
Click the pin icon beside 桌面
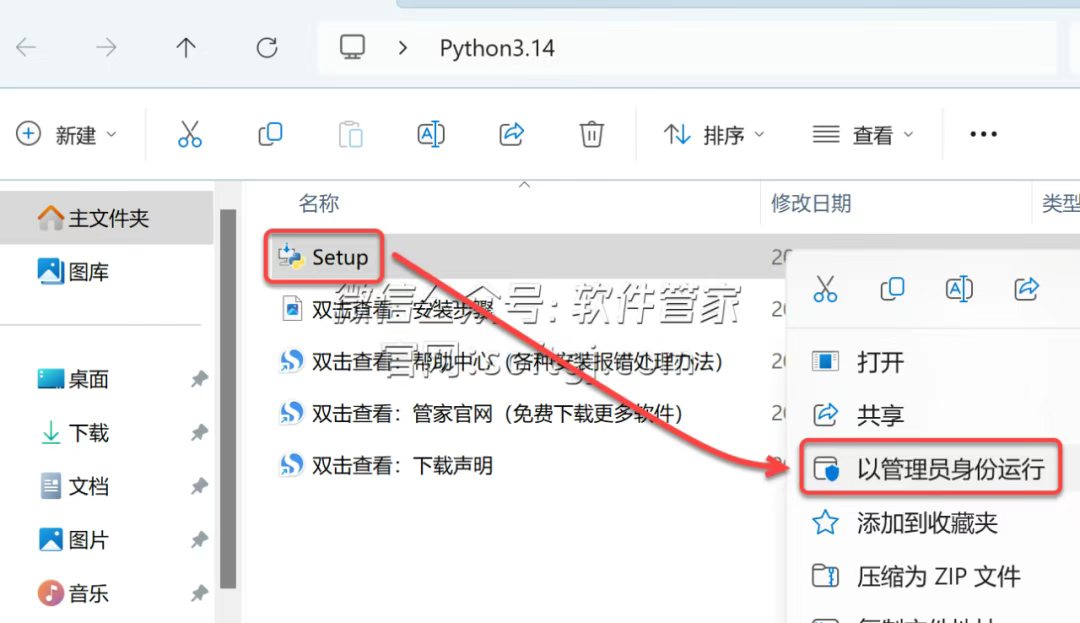click(199, 379)
